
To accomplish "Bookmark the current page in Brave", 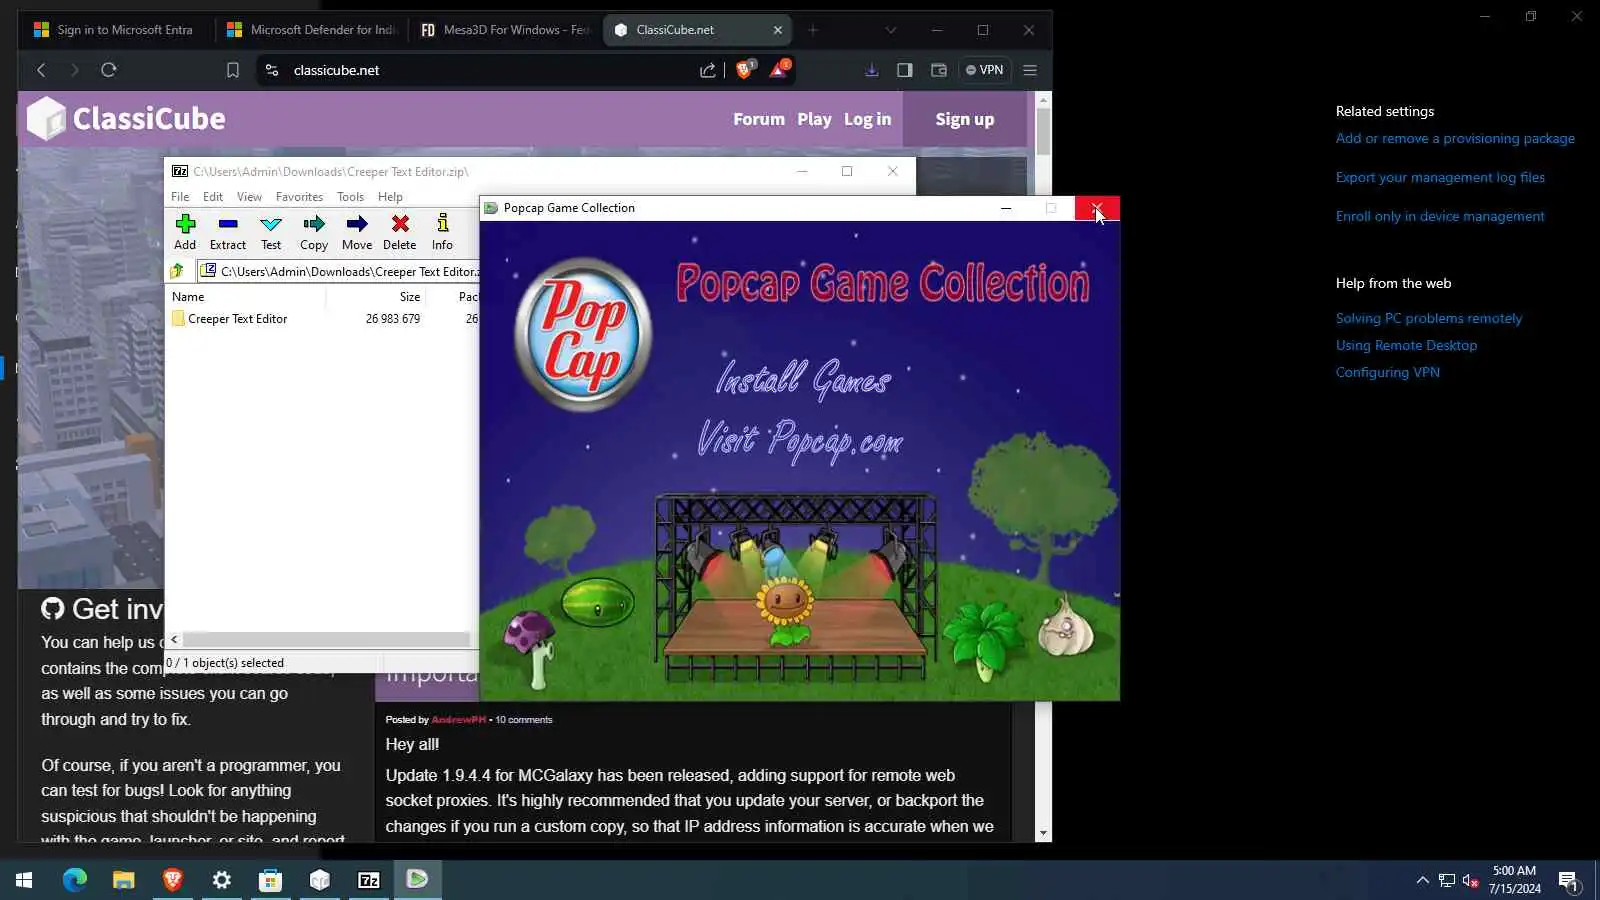I will point(233,70).
